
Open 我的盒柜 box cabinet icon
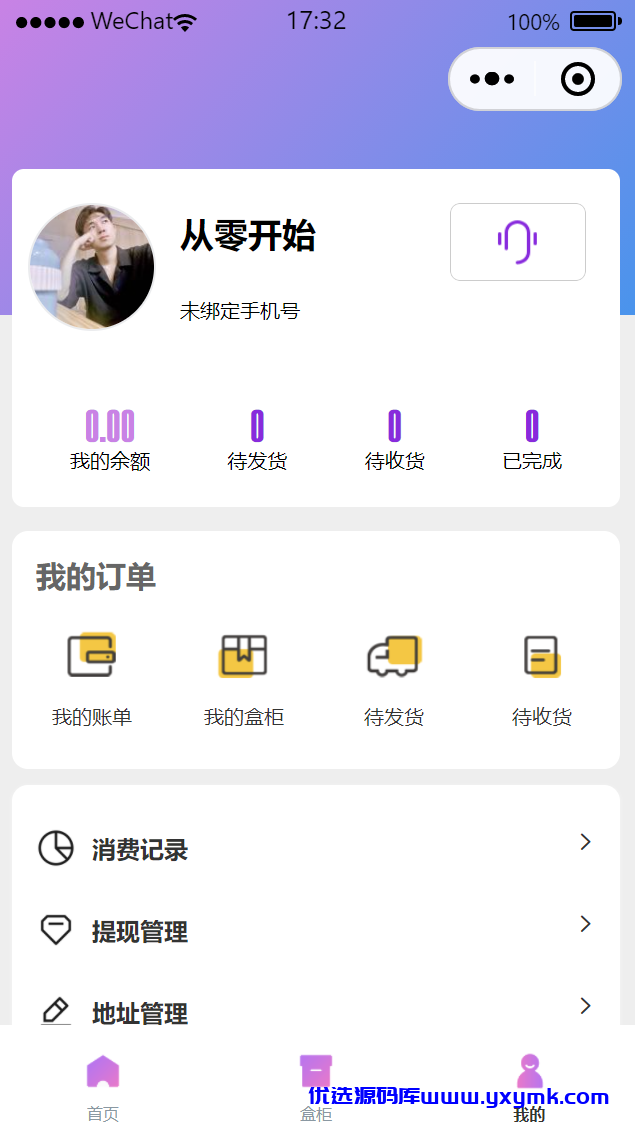(244, 655)
